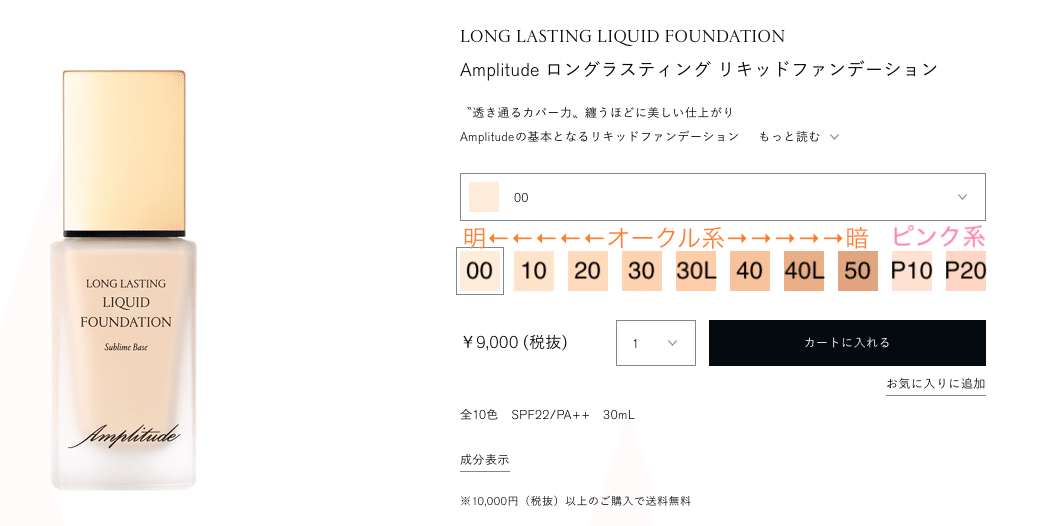Select the 40L shade swatch
Screen dimensions: 1039x526
(804, 271)
